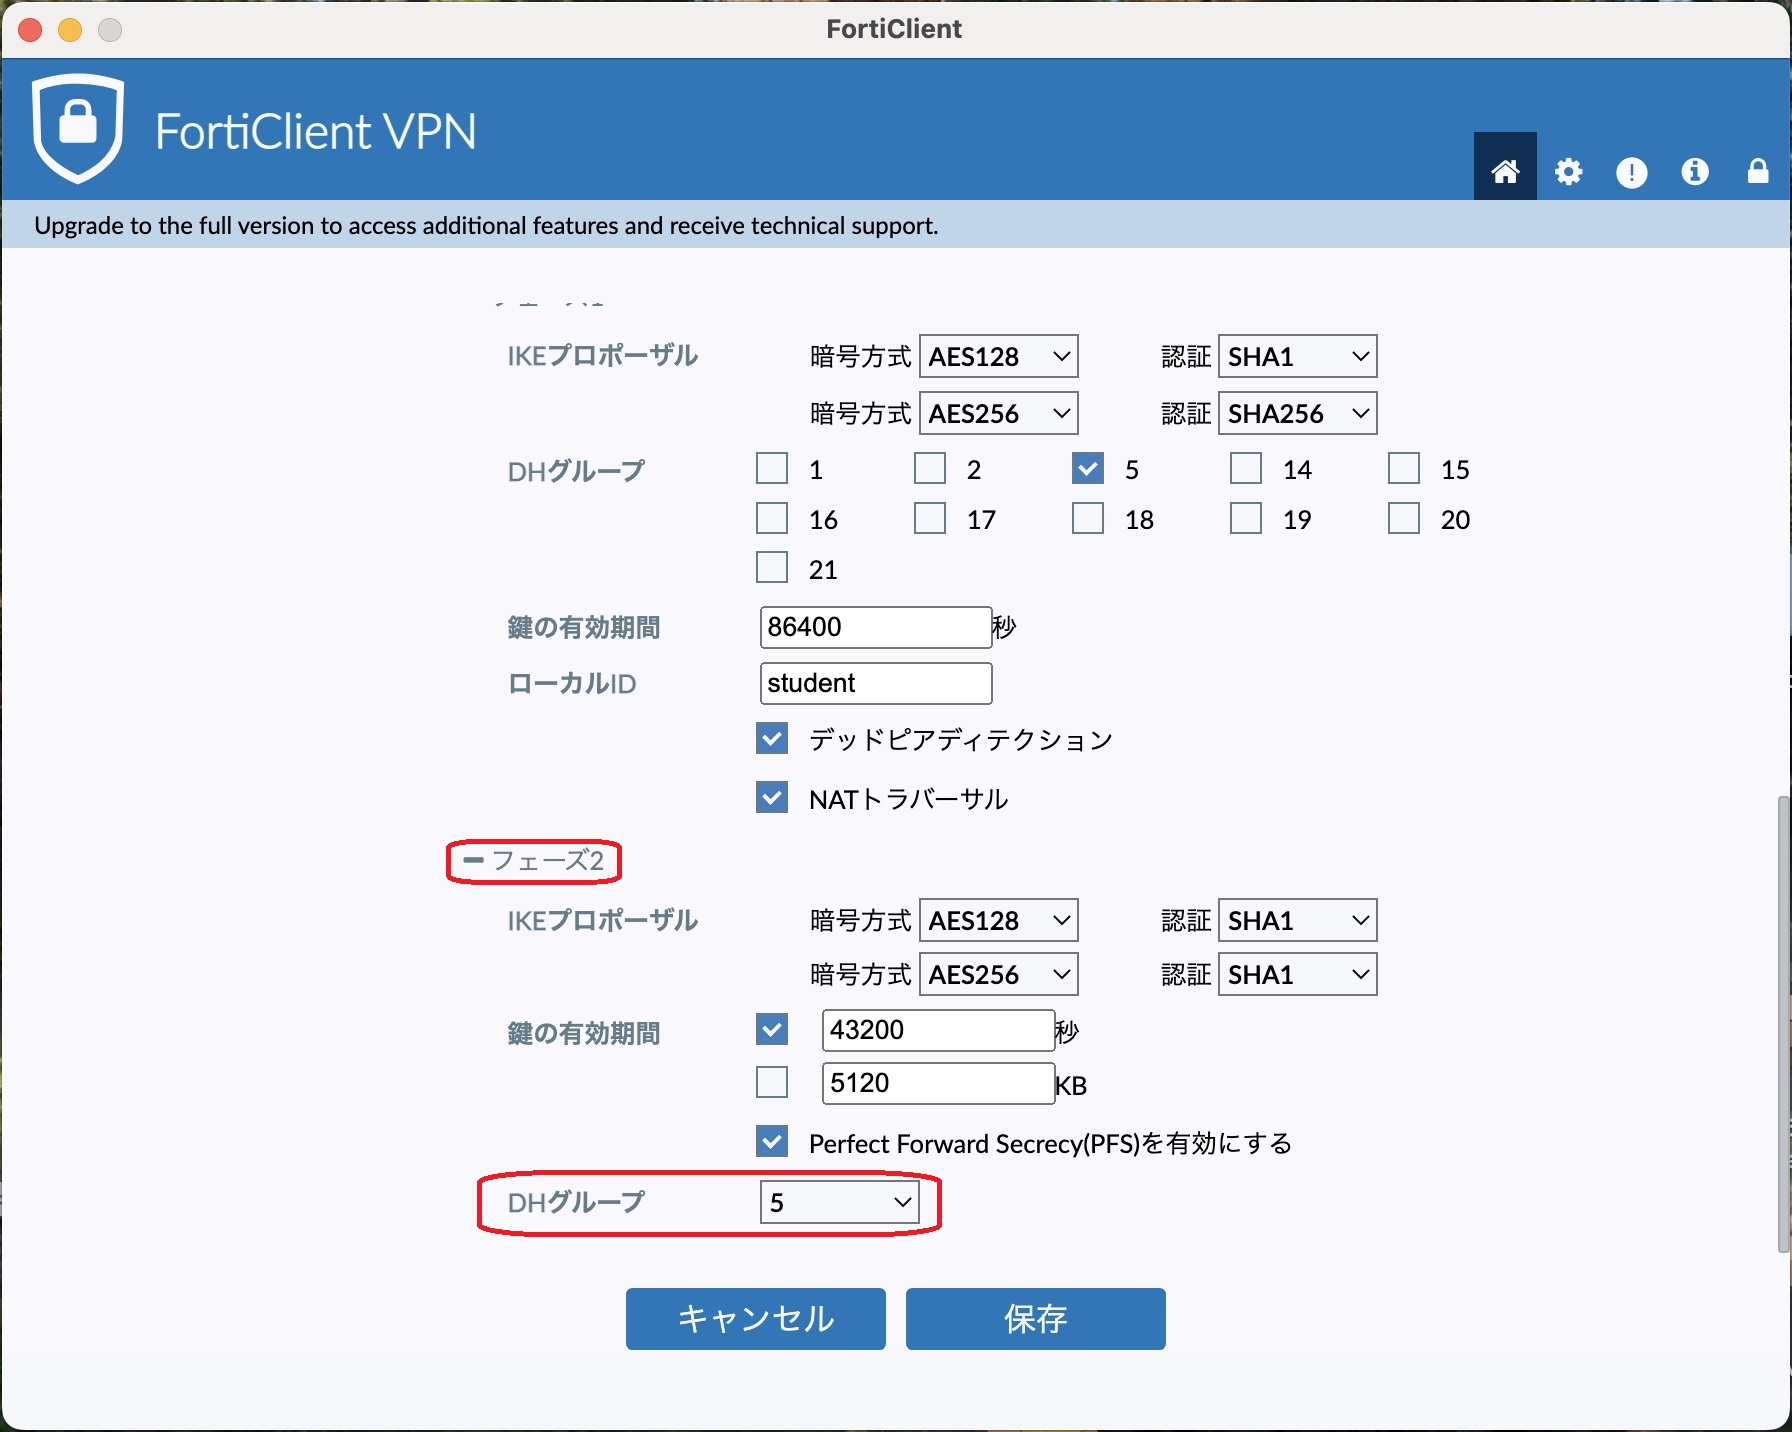Click the exclamation alert icon

pos(1631,172)
